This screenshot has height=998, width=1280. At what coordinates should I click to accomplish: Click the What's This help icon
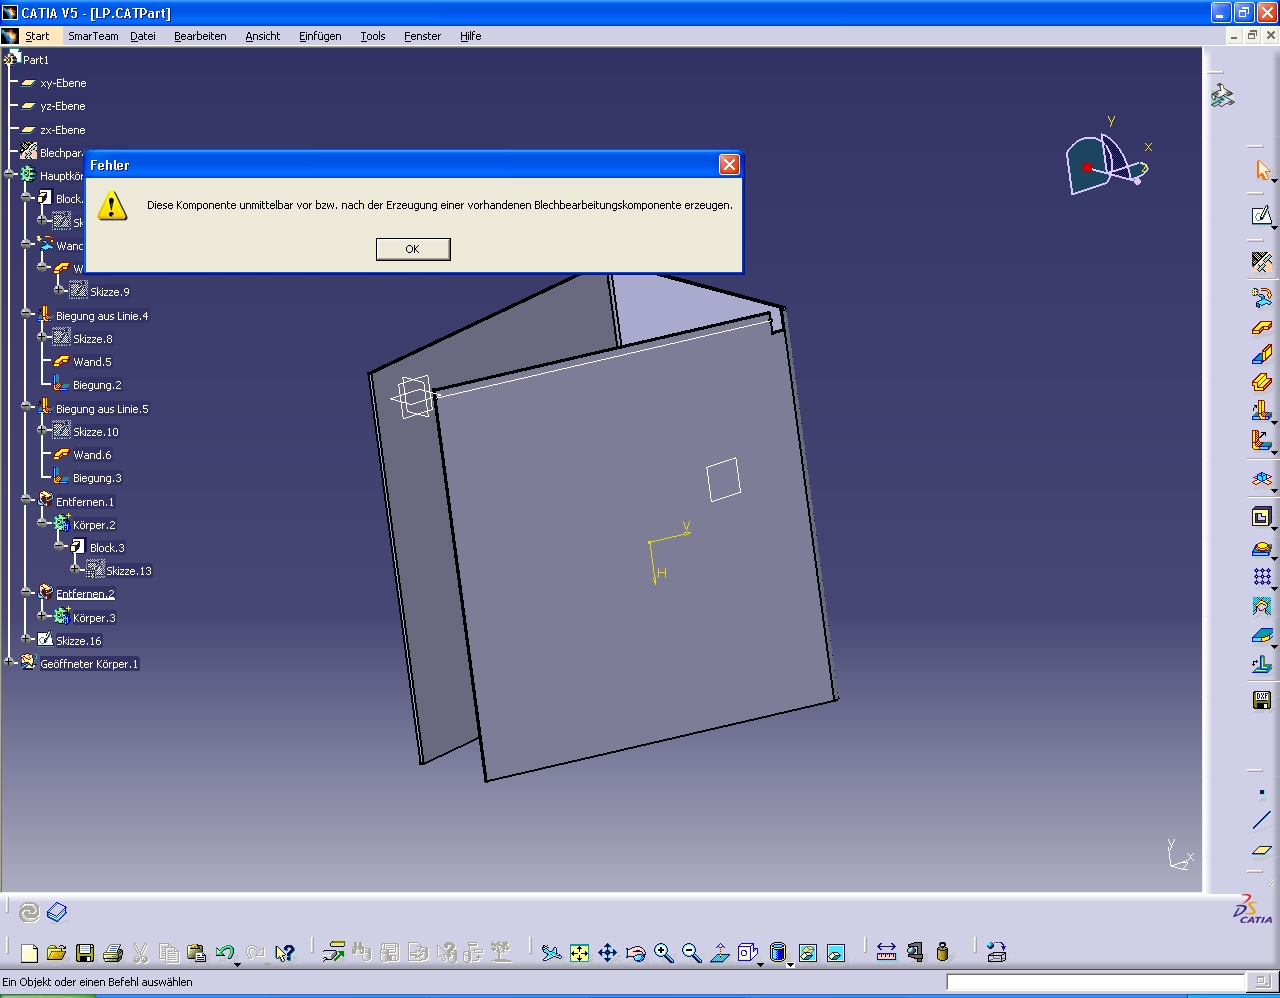pos(285,953)
